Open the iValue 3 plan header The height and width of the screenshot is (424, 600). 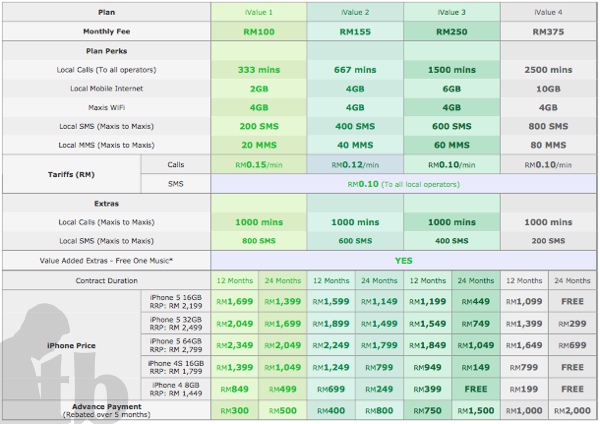452,12
